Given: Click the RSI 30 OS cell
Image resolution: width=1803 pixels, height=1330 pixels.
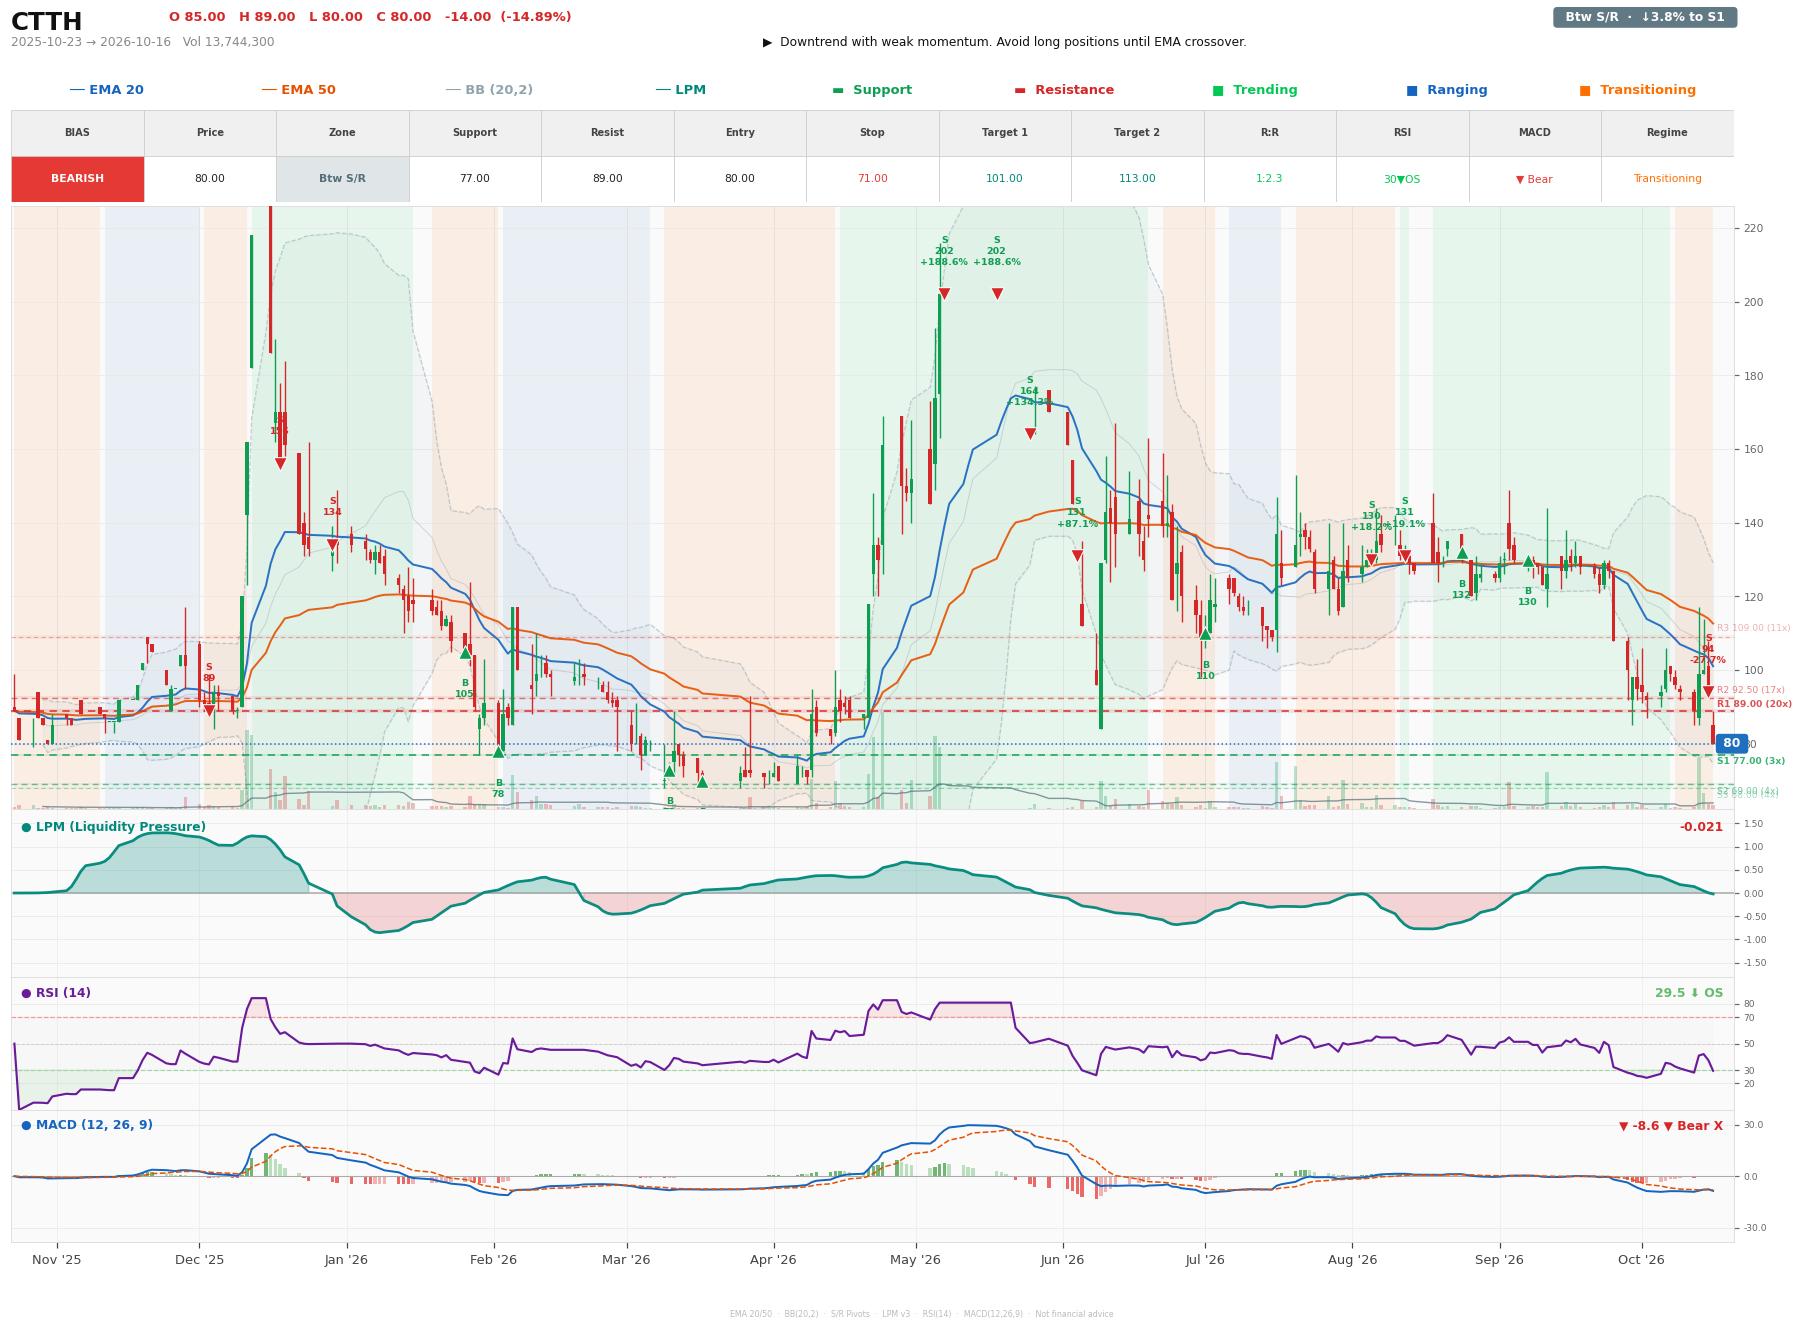Looking at the screenshot, I should click(x=1402, y=179).
